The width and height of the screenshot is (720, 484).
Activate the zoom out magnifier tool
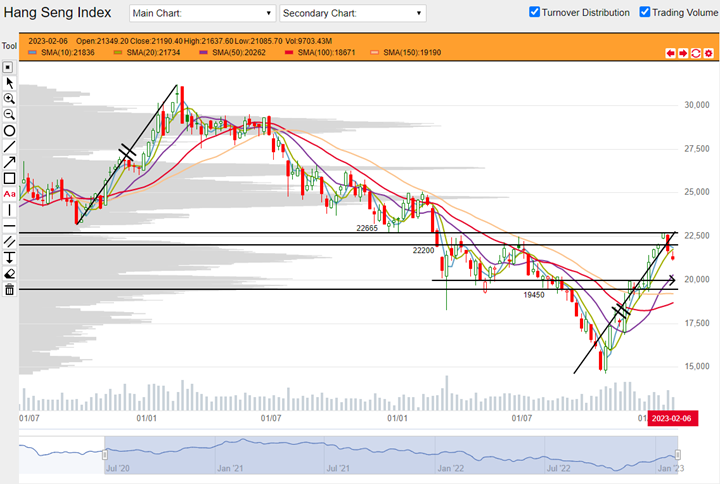click(9, 114)
